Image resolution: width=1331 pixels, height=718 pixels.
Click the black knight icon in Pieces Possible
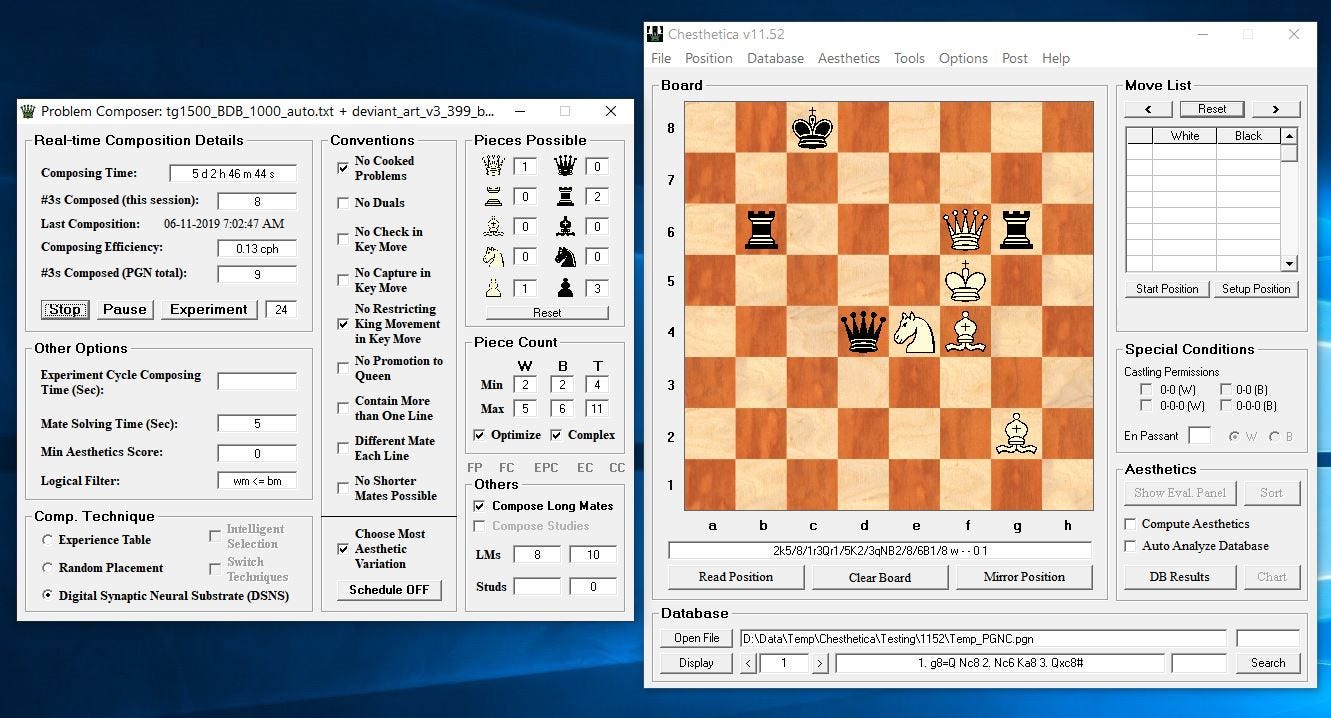tap(565, 257)
